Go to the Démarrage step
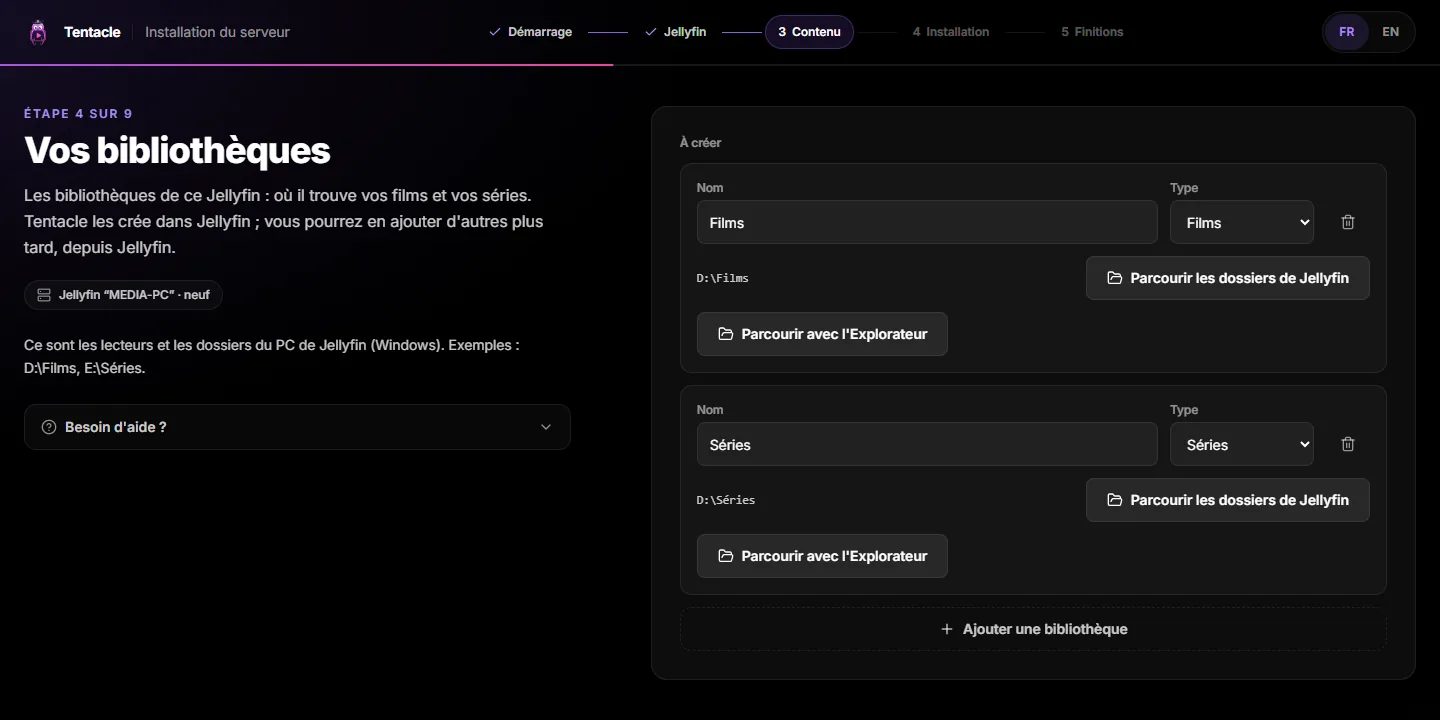The height and width of the screenshot is (720, 1440). coord(531,32)
